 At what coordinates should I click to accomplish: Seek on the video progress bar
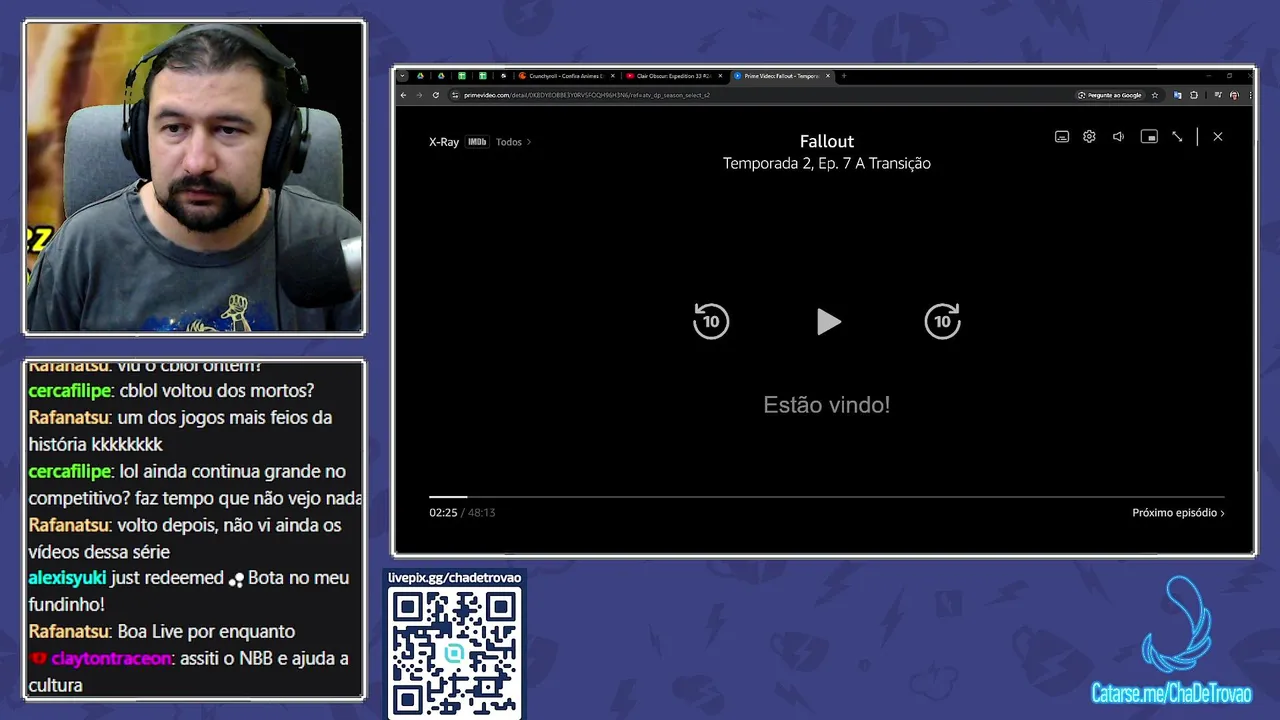(827, 496)
